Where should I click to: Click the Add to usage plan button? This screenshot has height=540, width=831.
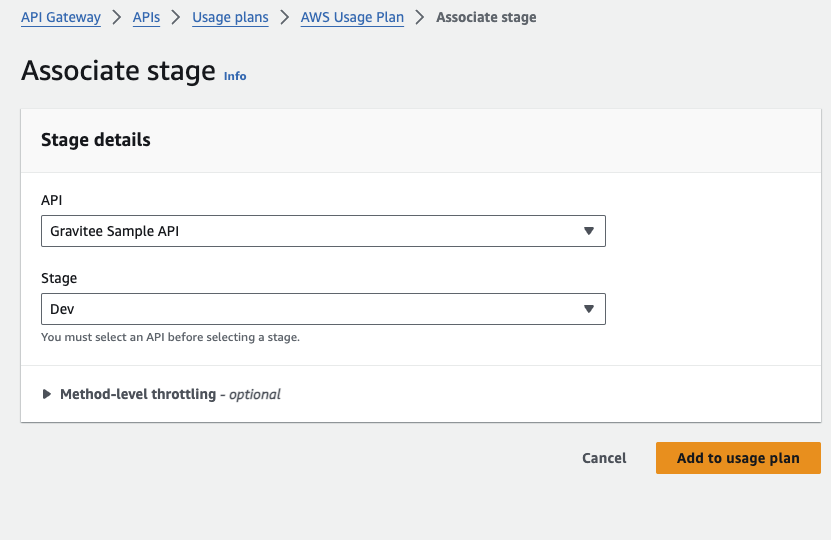point(738,458)
